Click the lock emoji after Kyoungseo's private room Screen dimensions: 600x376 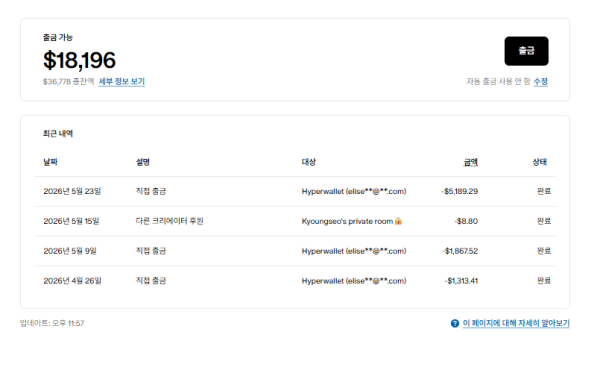point(398,221)
